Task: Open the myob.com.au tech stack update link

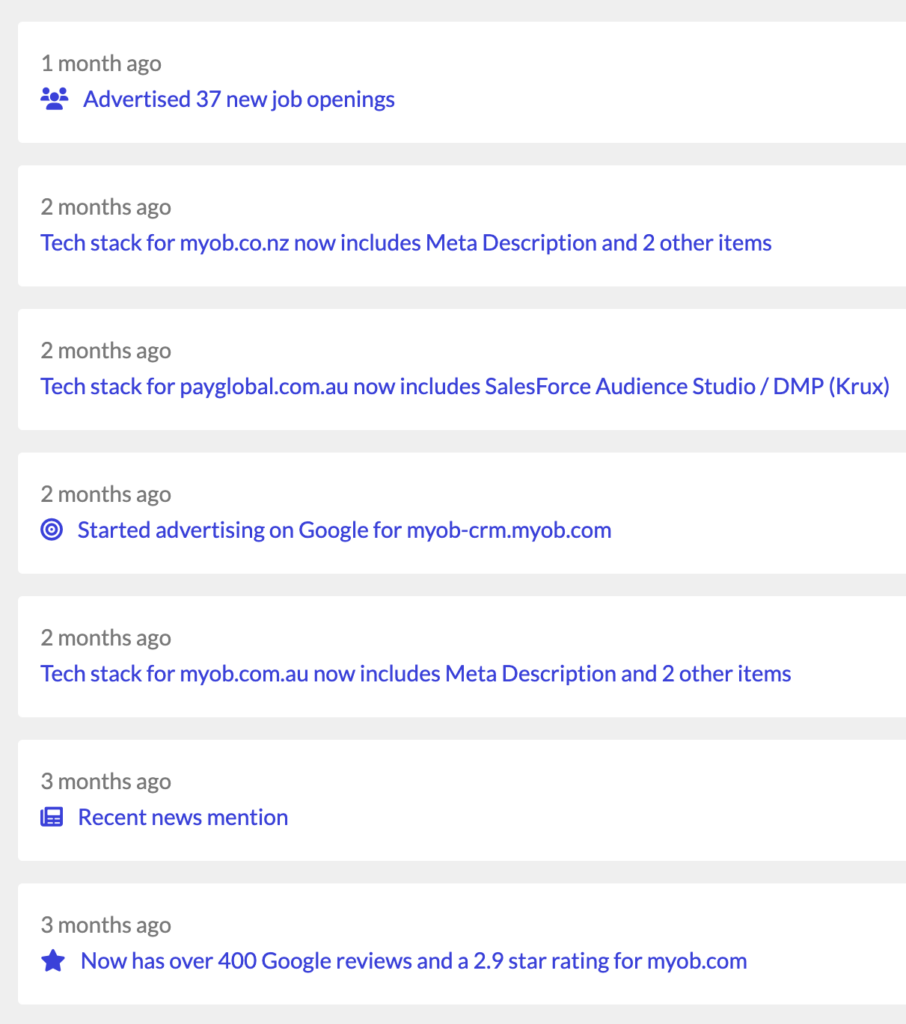Action: 416,674
